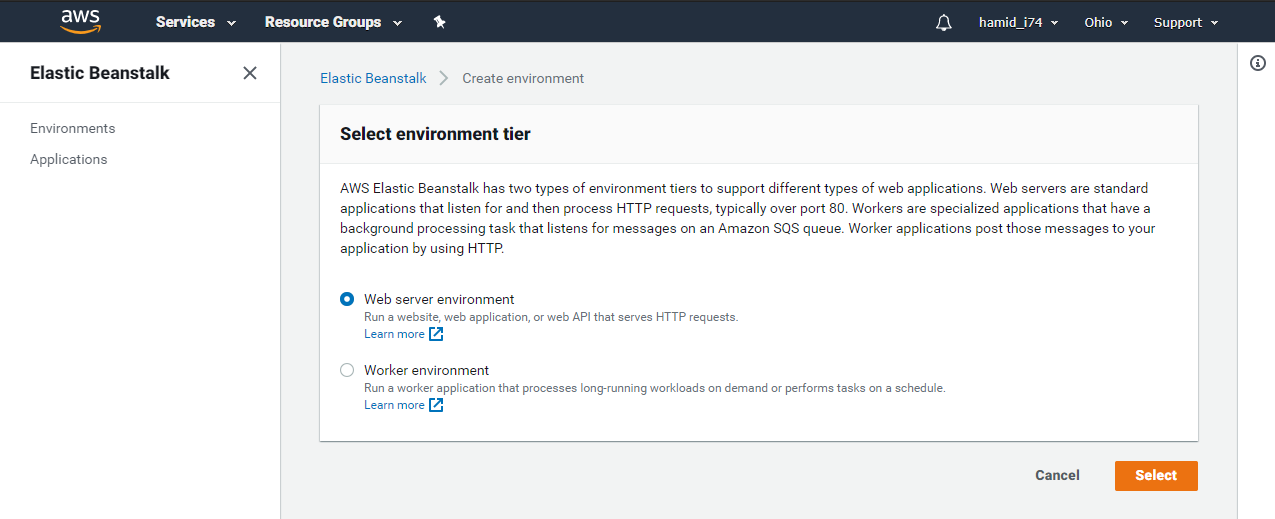Viewport: 1275px width, 519px height.
Task: Go to Applications in the sidebar
Action: coord(69,159)
